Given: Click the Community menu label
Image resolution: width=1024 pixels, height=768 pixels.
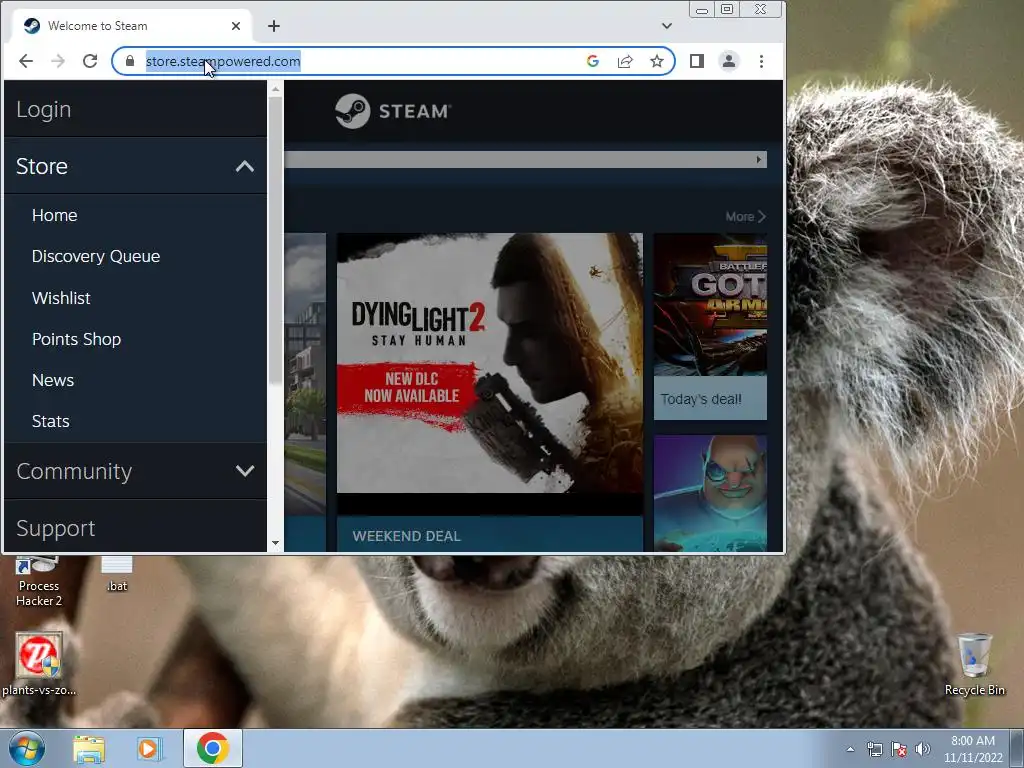Looking at the screenshot, I should tap(74, 471).
